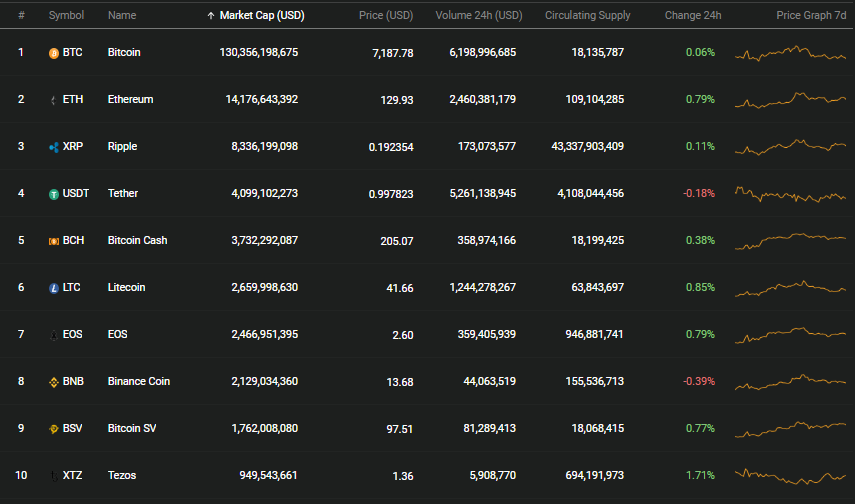Open the EOS name link
The width and height of the screenshot is (855, 504).
point(117,334)
